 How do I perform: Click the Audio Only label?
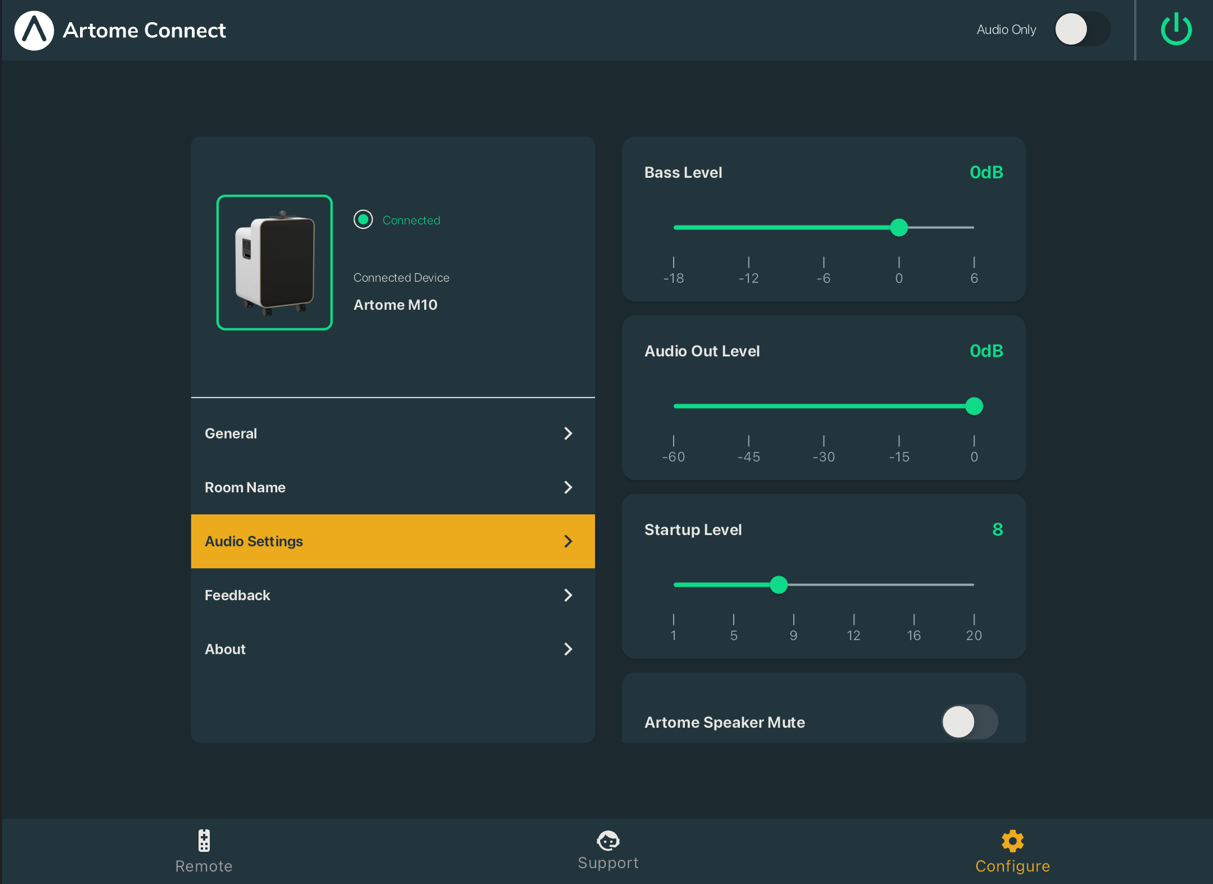point(1006,30)
